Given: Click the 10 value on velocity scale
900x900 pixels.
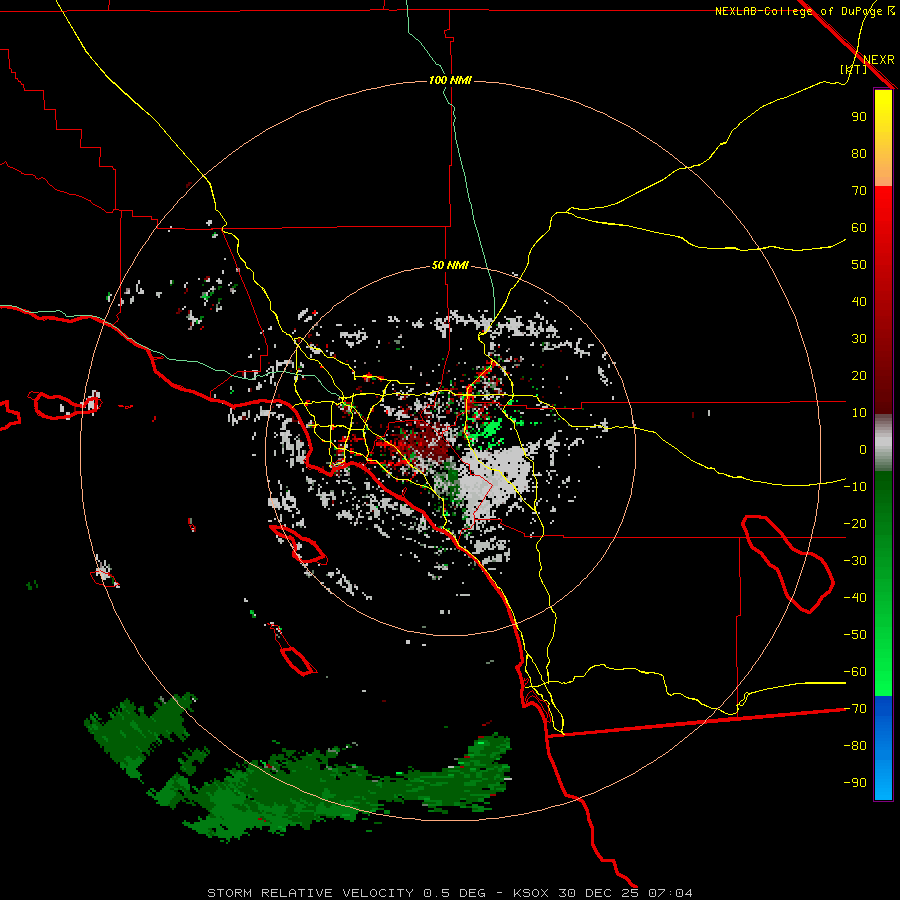Looking at the screenshot, I should point(859,413).
